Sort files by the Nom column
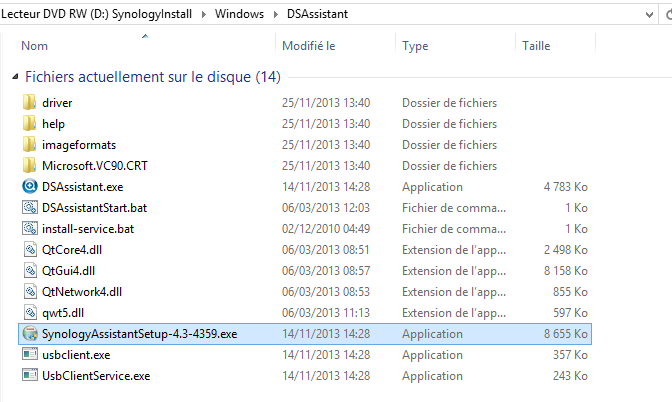 pyautogui.click(x=34, y=45)
